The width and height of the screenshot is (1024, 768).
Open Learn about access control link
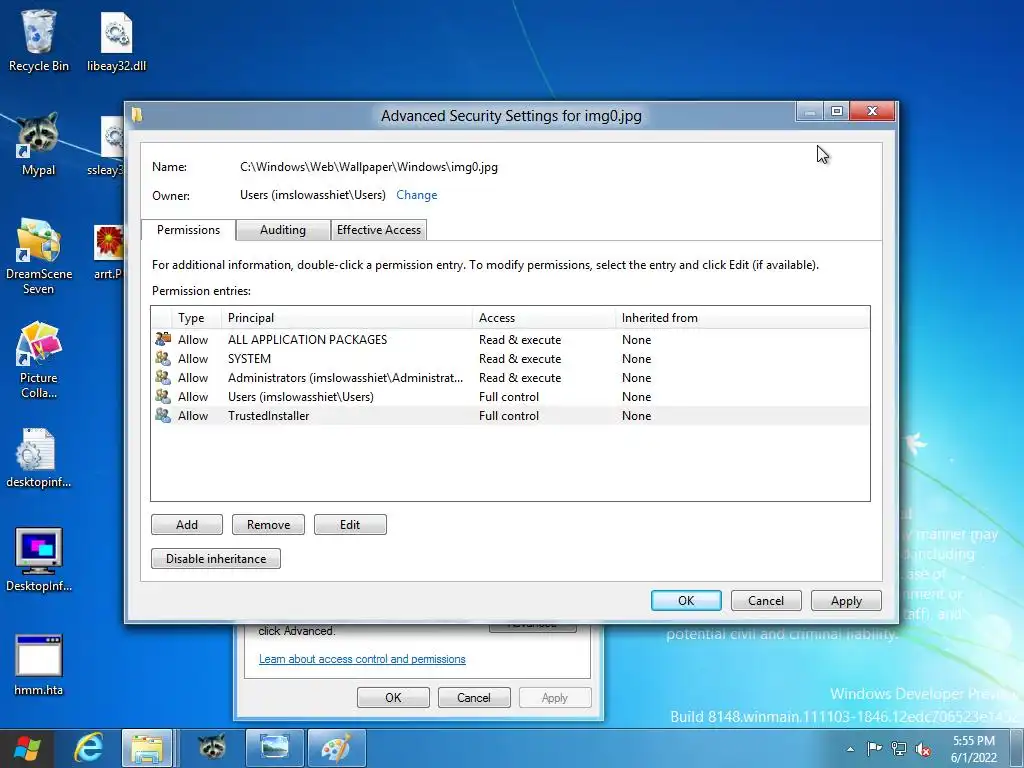pos(362,659)
